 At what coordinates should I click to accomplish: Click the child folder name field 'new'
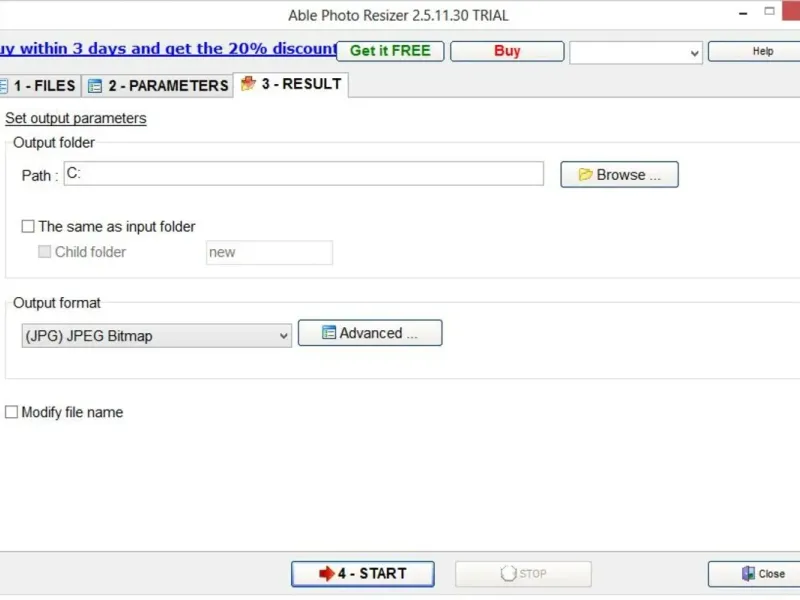pyautogui.click(x=269, y=253)
